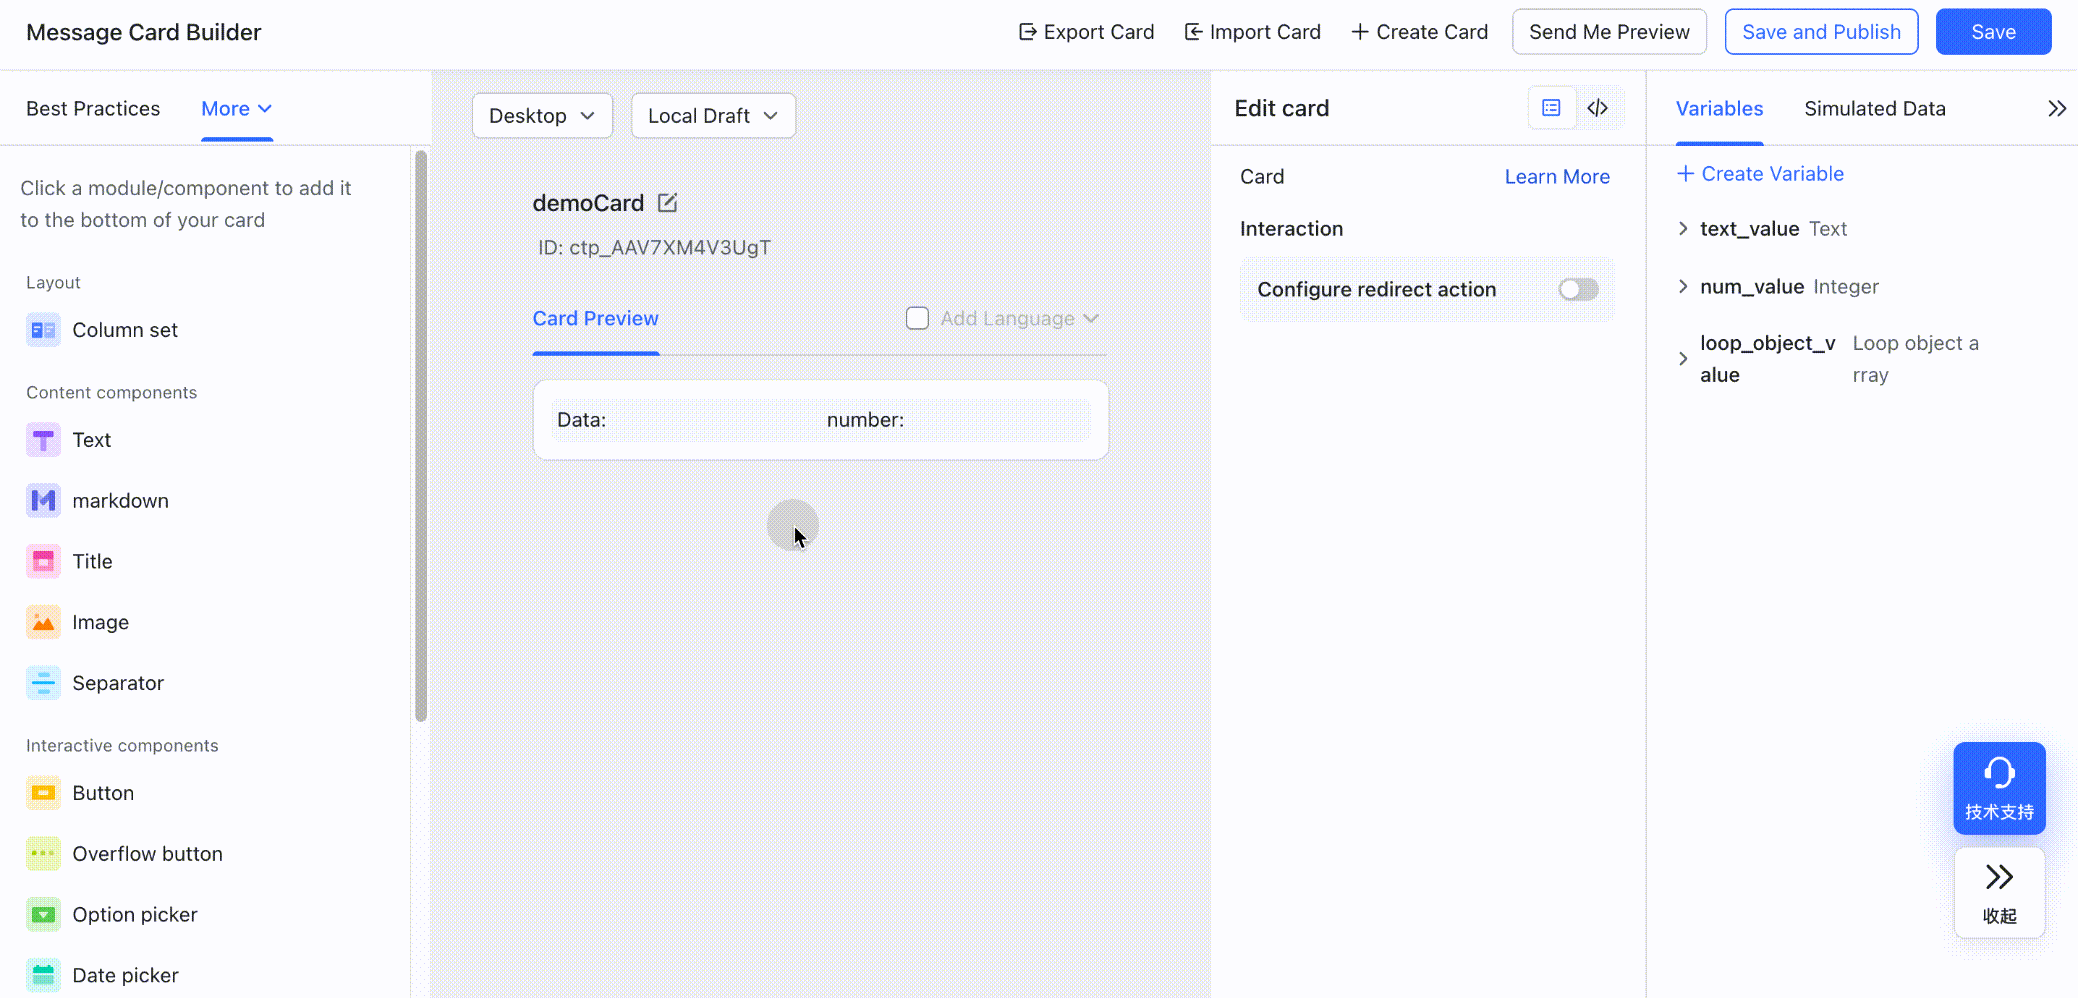Open the Variables tab
Image resolution: width=2078 pixels, height=998 pixels.
click(x=1719, y=109)
